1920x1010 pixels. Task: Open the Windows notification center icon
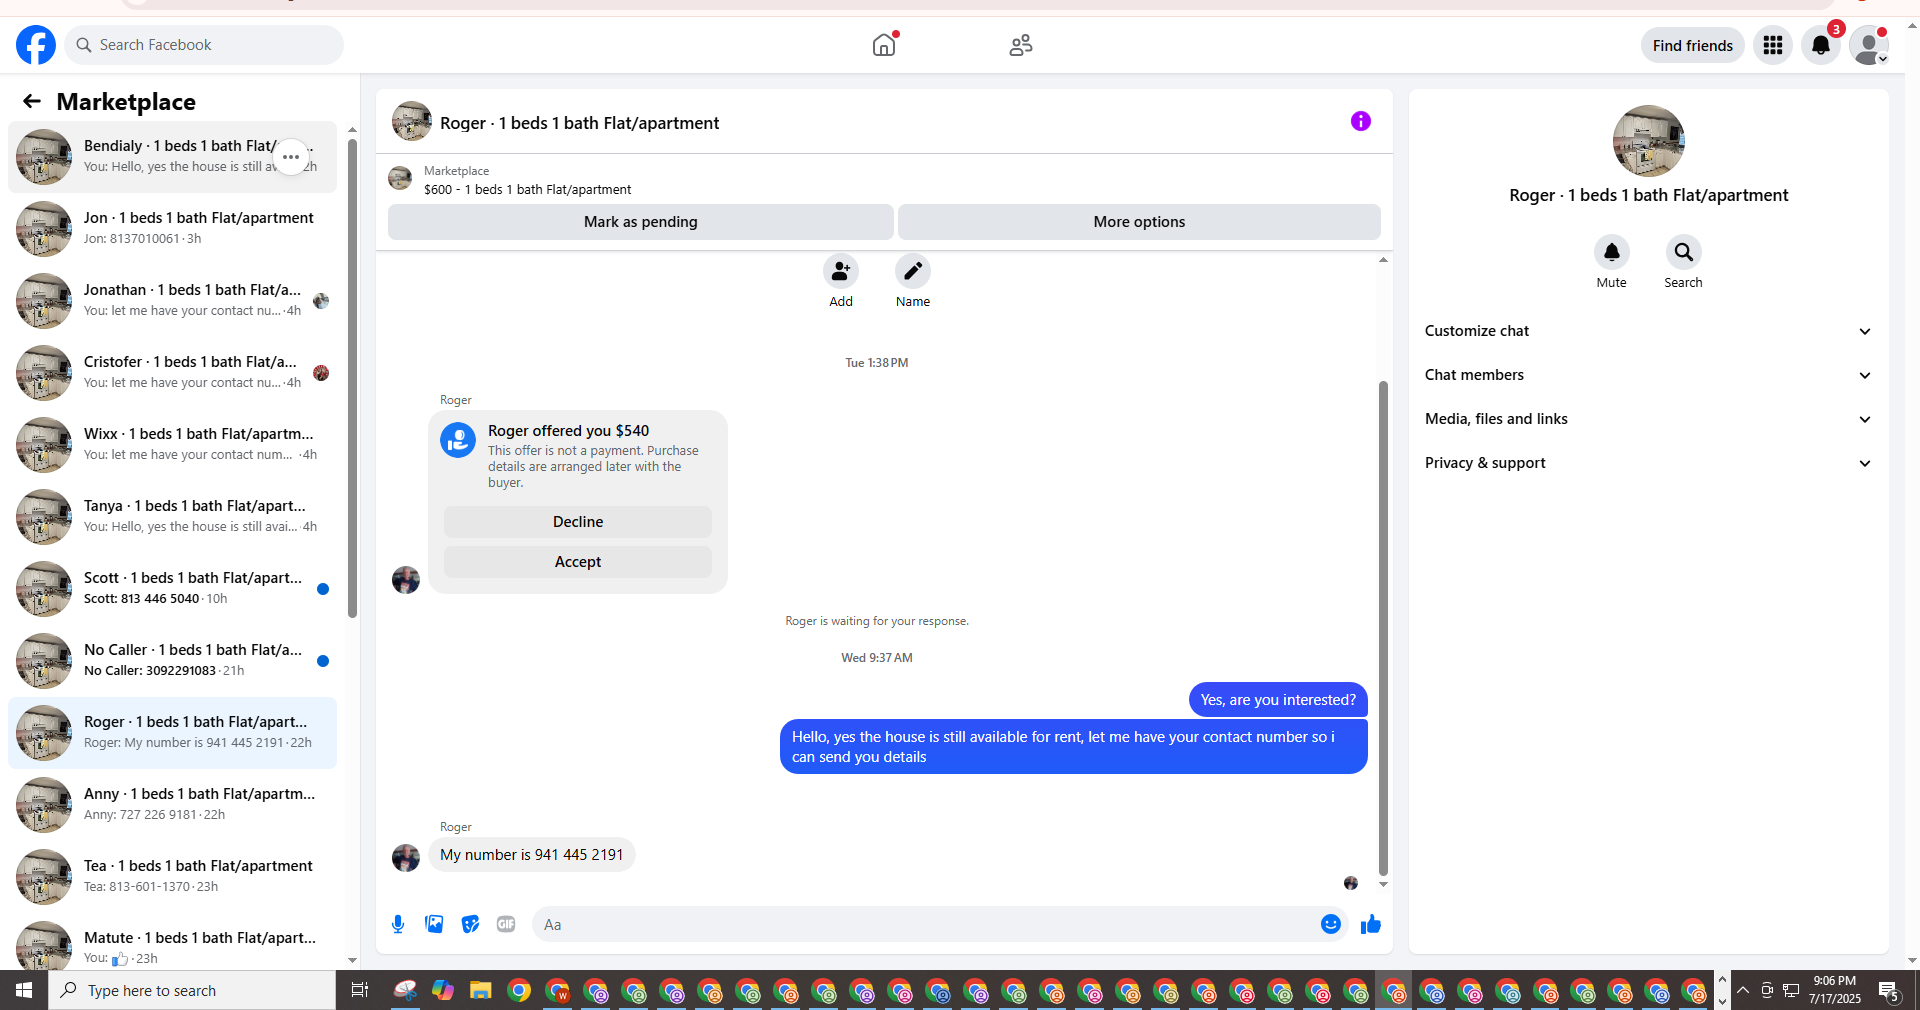click(x=1889, y=990)
